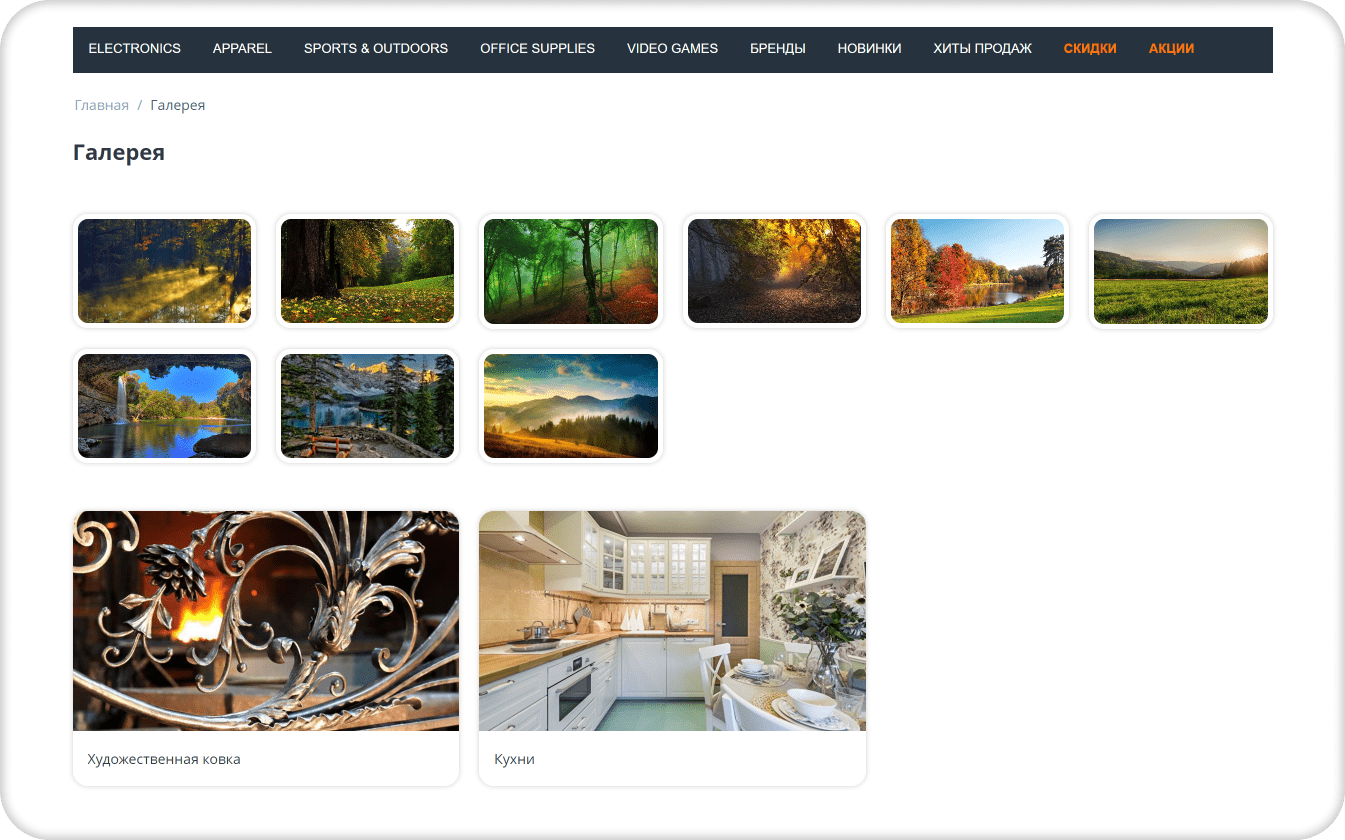1345x840 pixels.
Task: Select Office Supplies in navigation
Action: coord(537,48)
